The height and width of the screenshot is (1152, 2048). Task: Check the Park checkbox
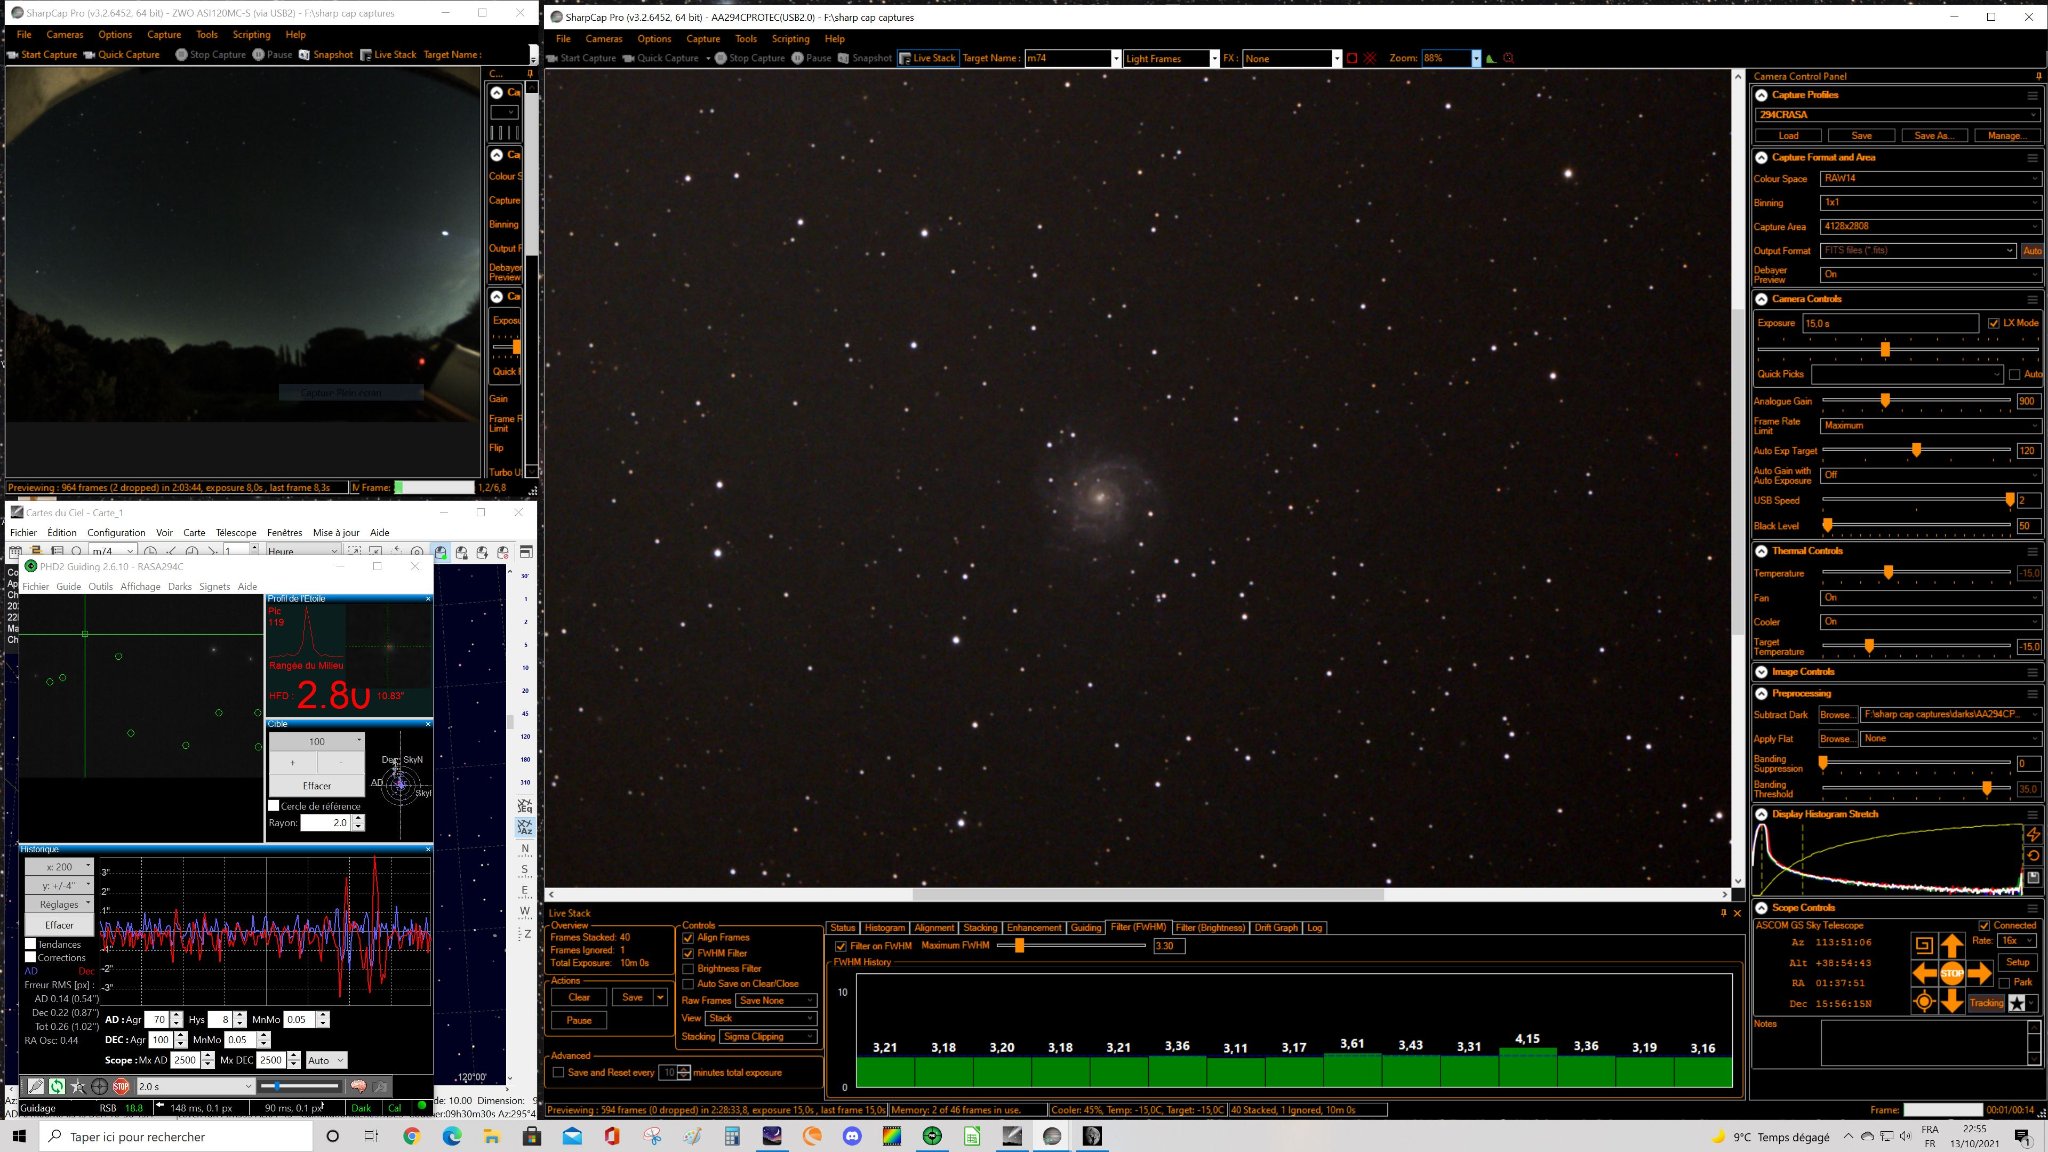pyautogui.click(x=2003, y=983)
